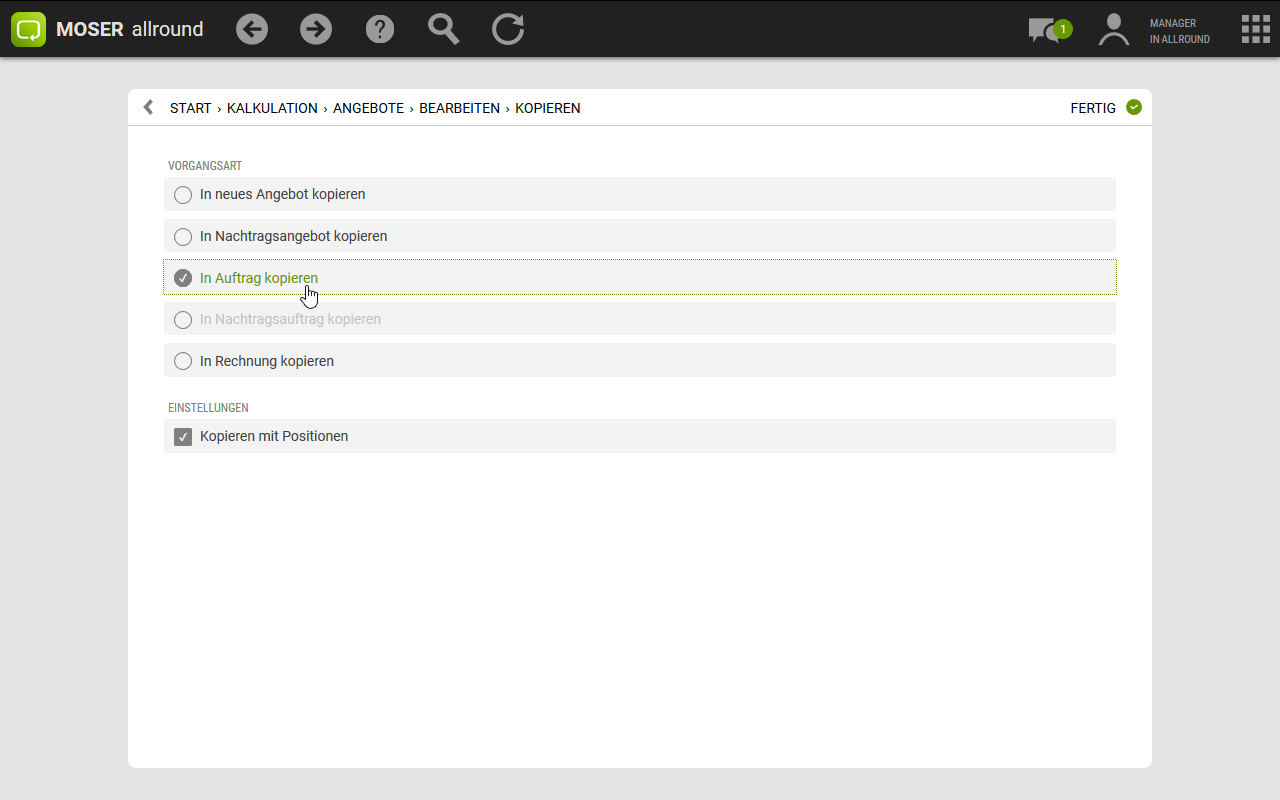Open the user profile Manager icon
This screenshot has height=800, width=1280.
click(x=1113, y=30)
